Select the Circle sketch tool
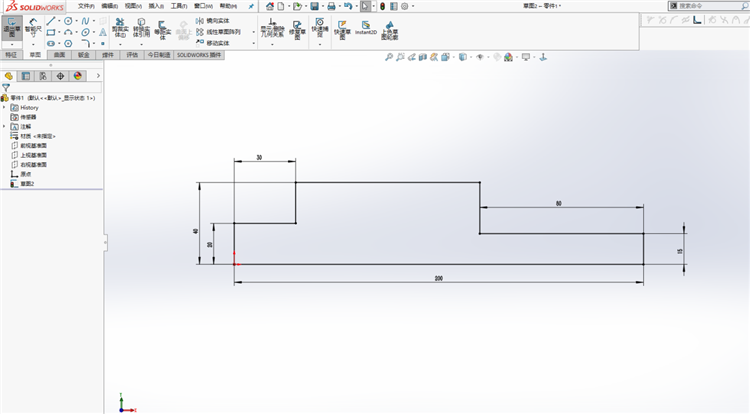 tap(68, 21)
